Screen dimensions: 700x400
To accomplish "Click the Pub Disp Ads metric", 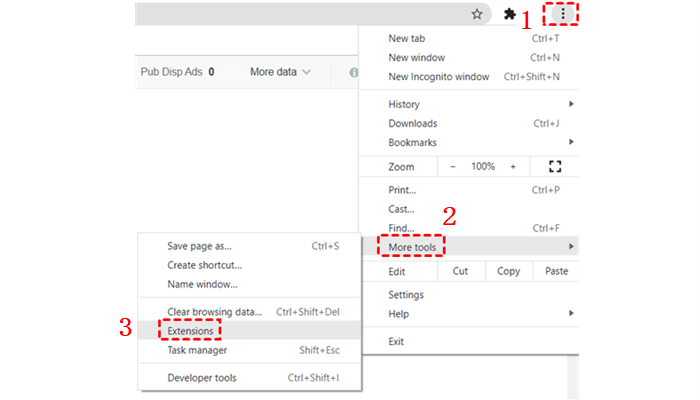I will (177, 72).
